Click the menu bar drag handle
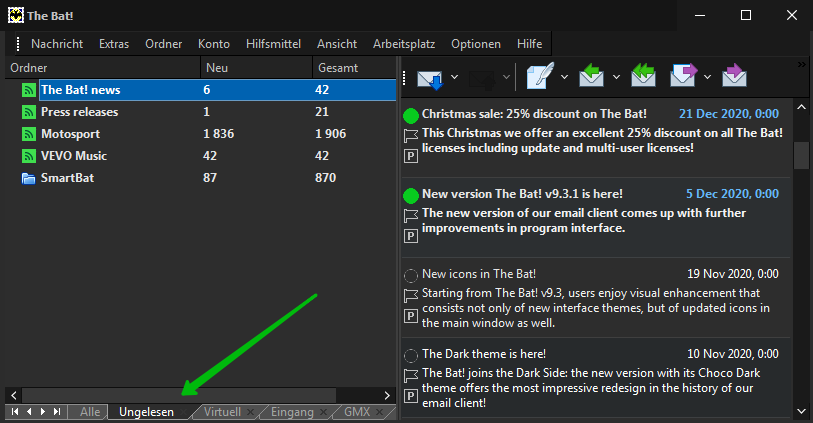This screenshot has width=813, height=423. (18, 44)
